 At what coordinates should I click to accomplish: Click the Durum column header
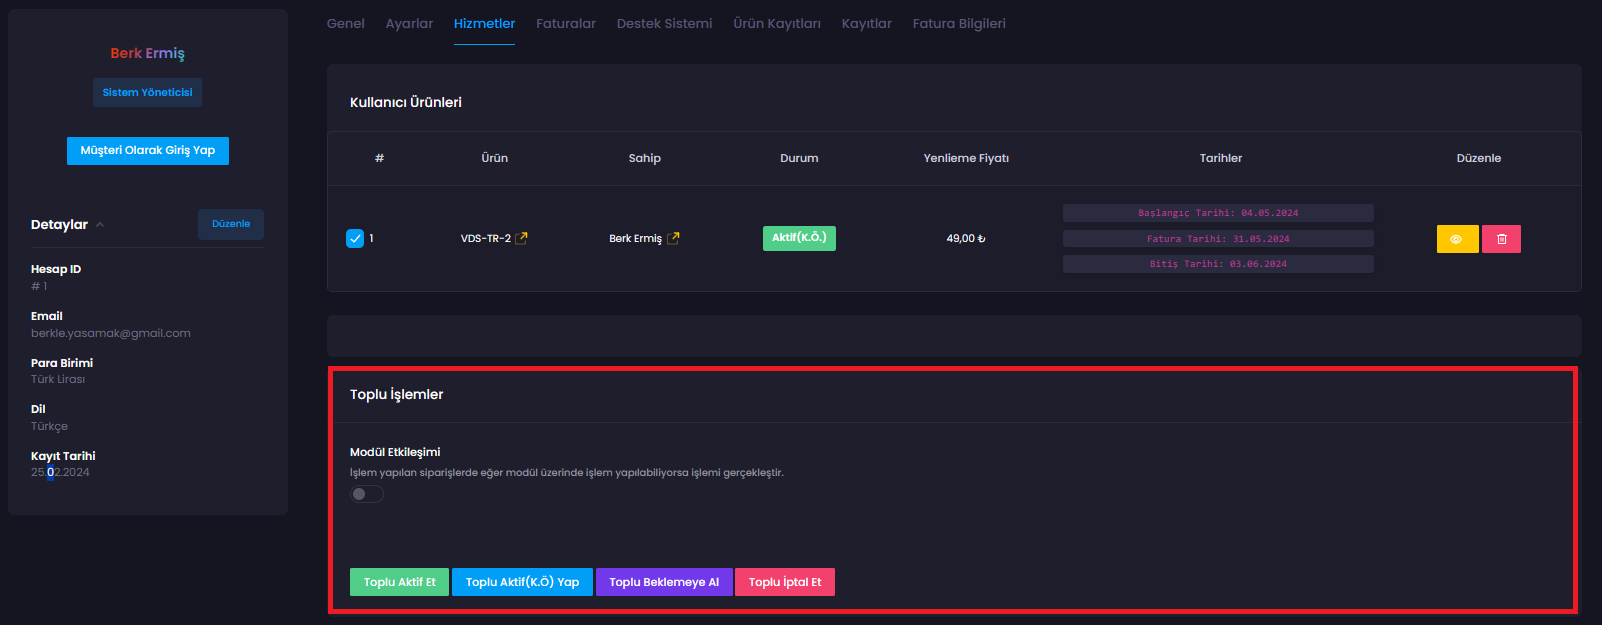[799, 158]
